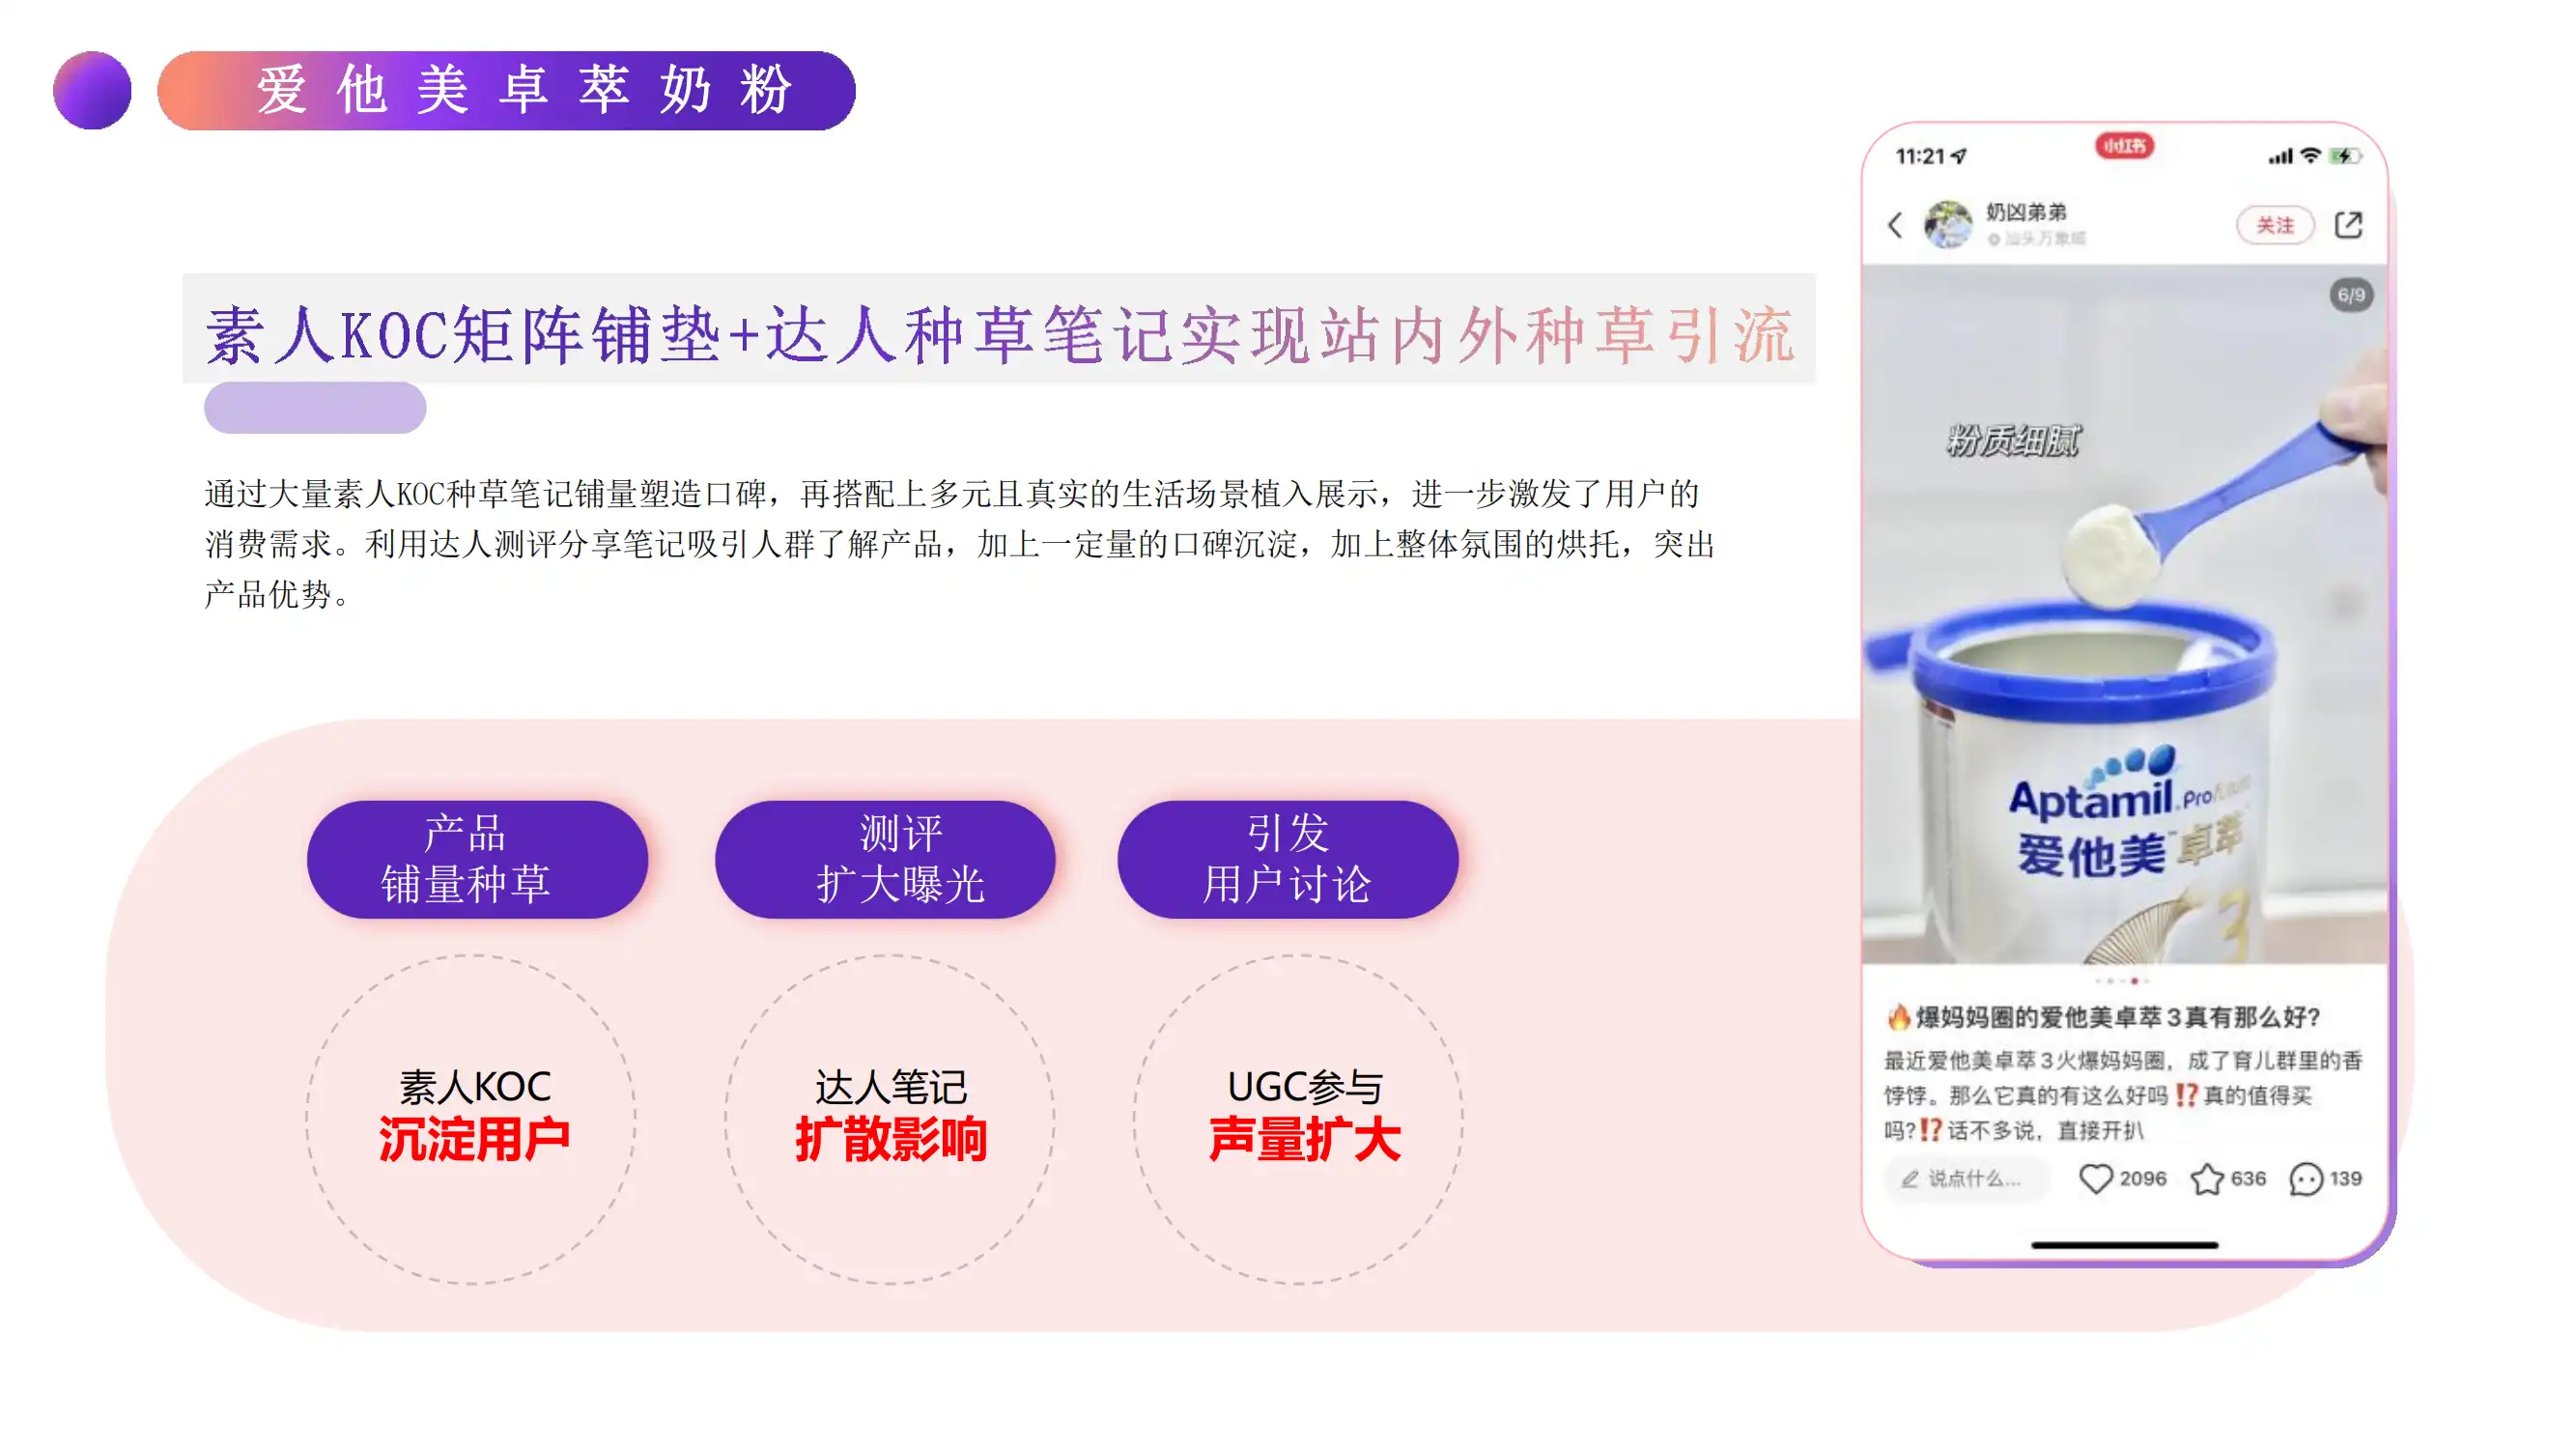
Task: Click the 达人笔记 扩散影响 dashed circle
Action: point(890,1119)
